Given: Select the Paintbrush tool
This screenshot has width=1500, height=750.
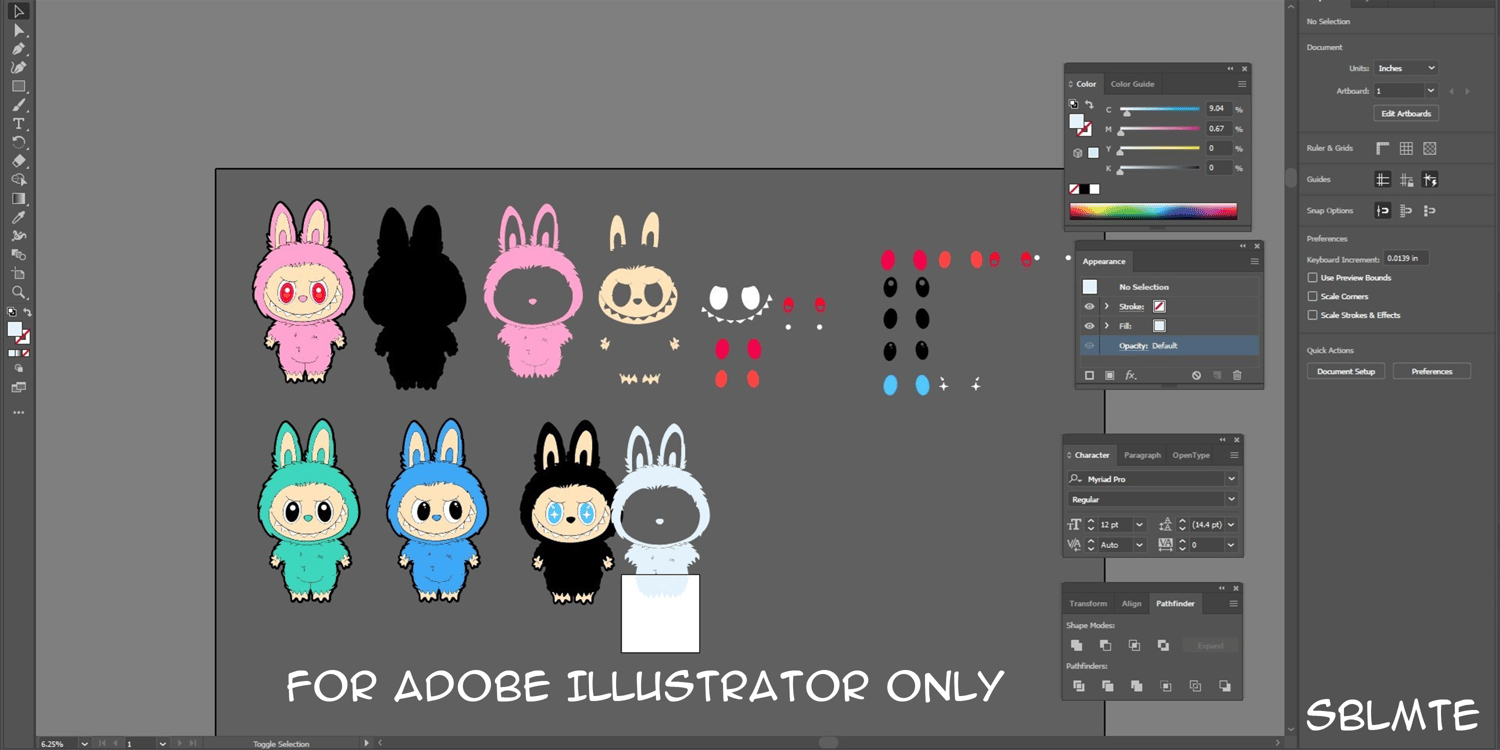Looking at the screenshot, I should (18, 105).
